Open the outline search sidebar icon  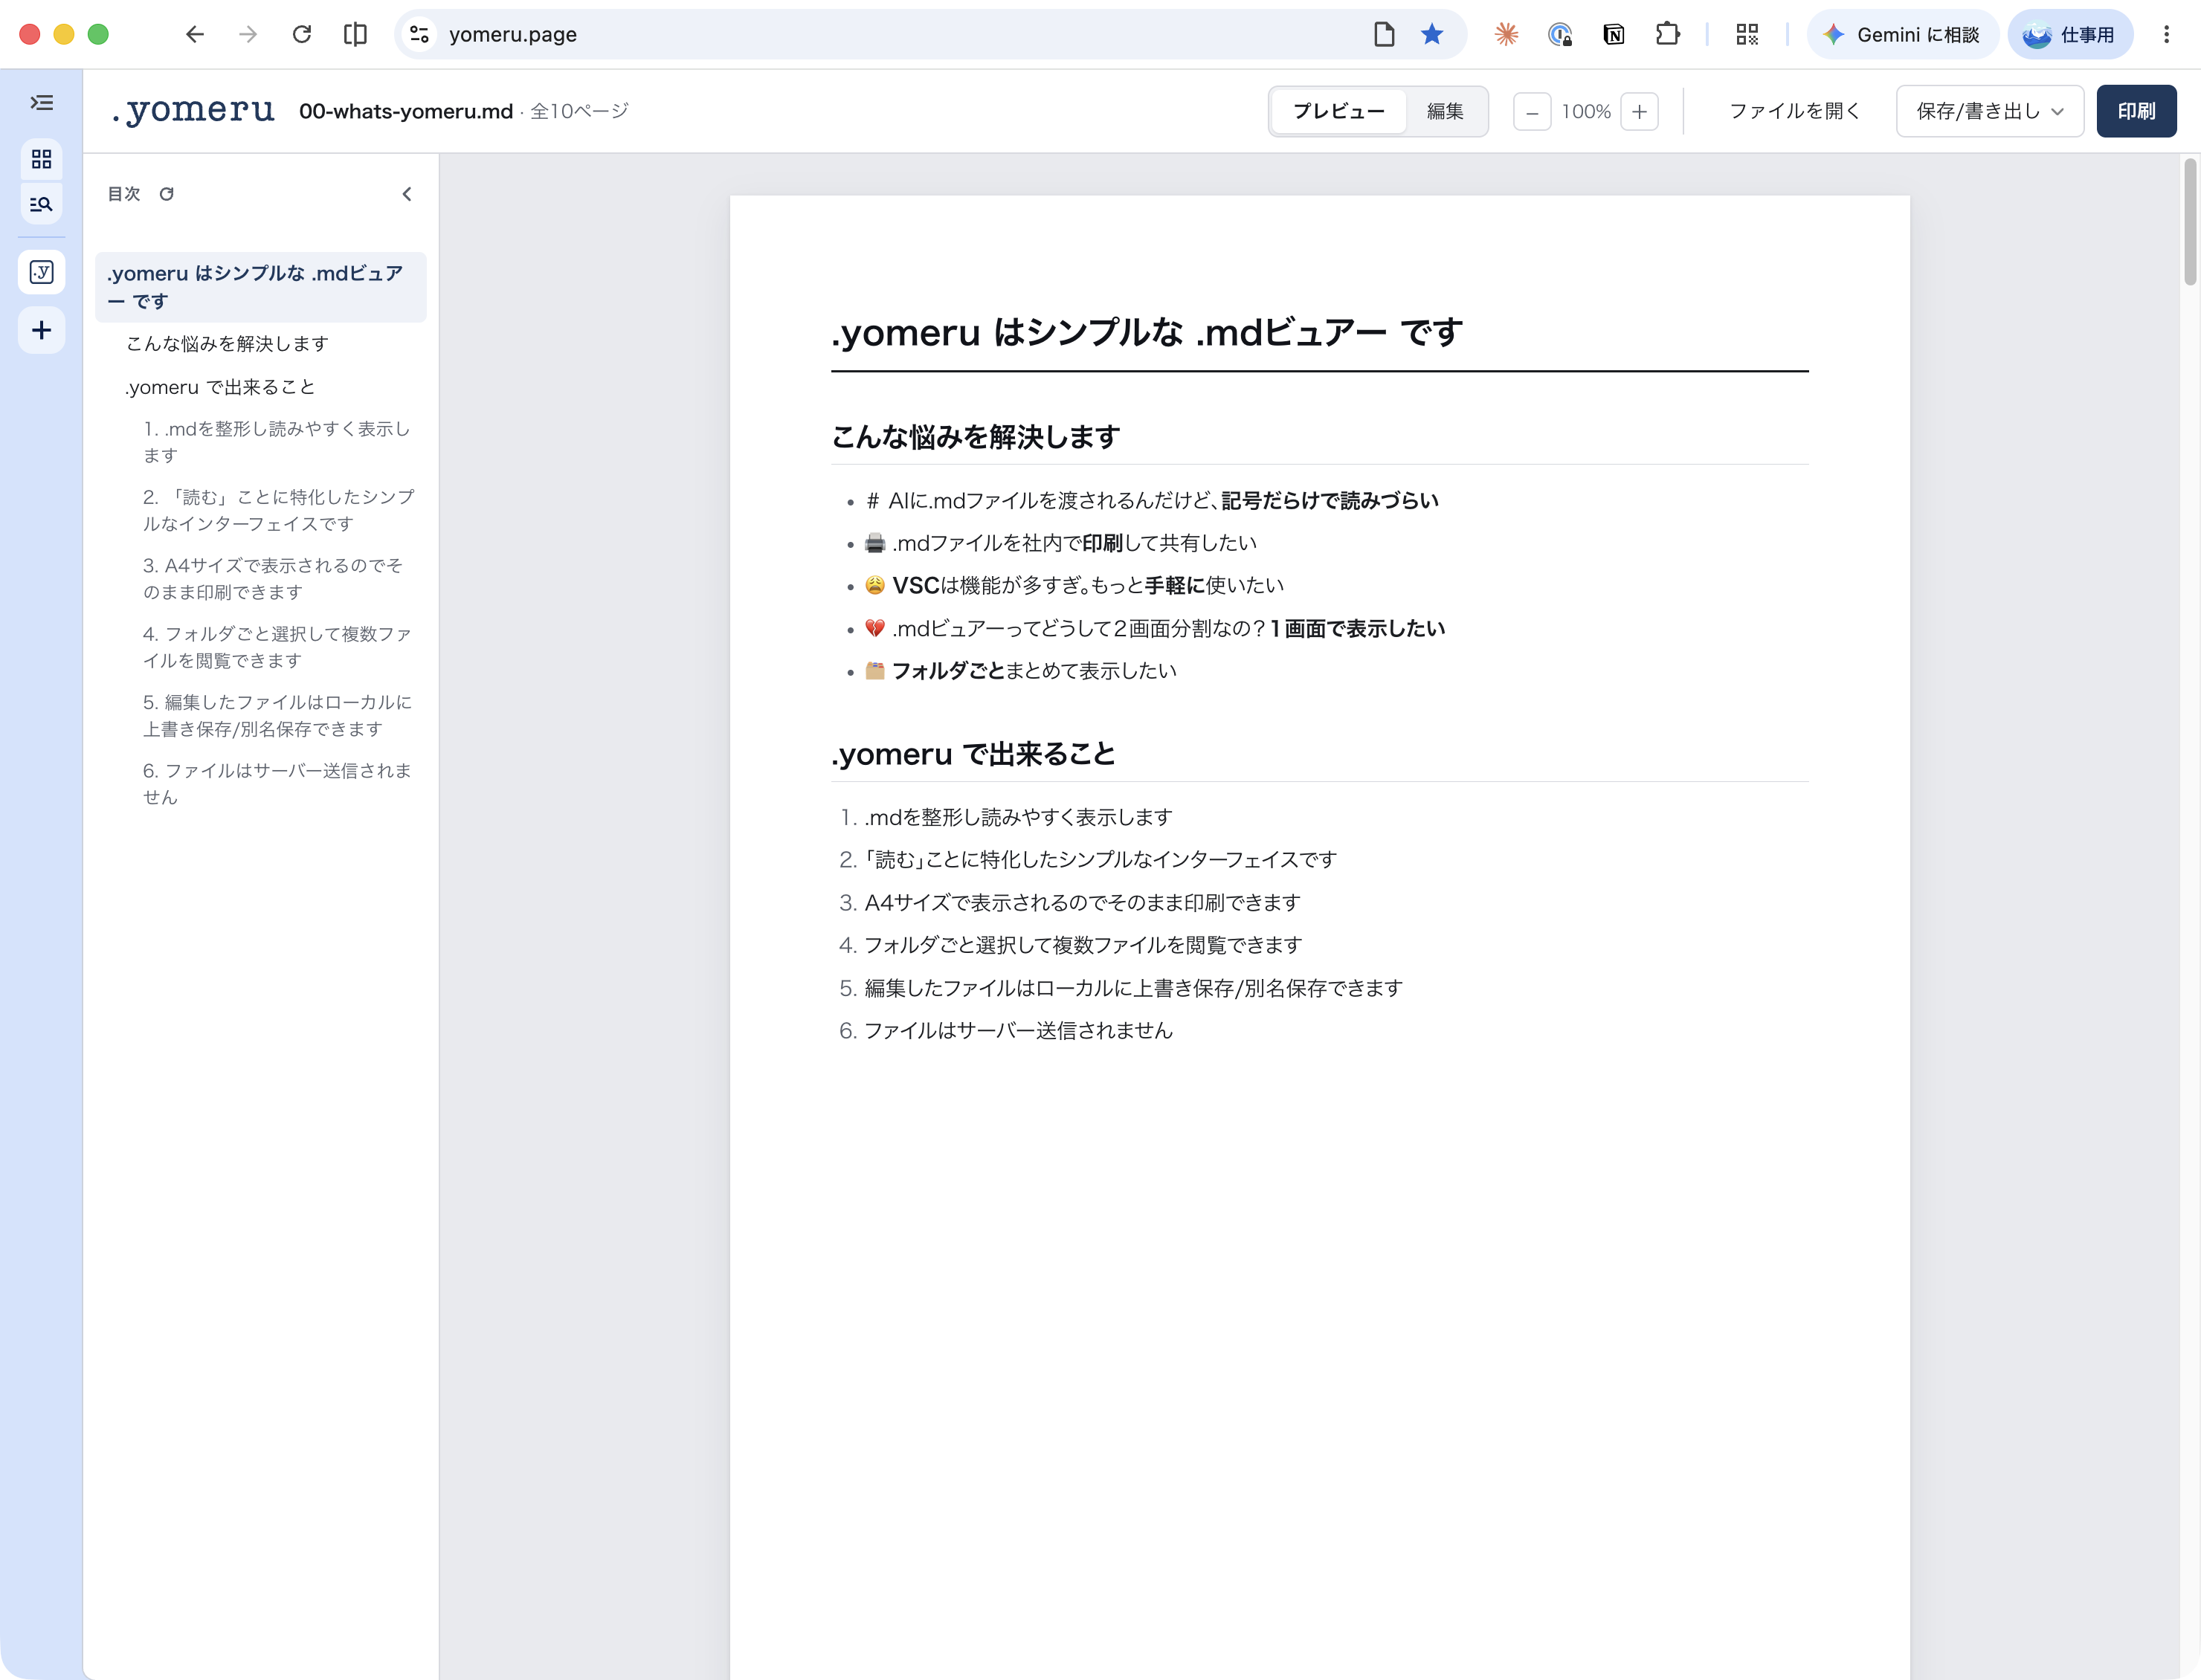[41, 204]
